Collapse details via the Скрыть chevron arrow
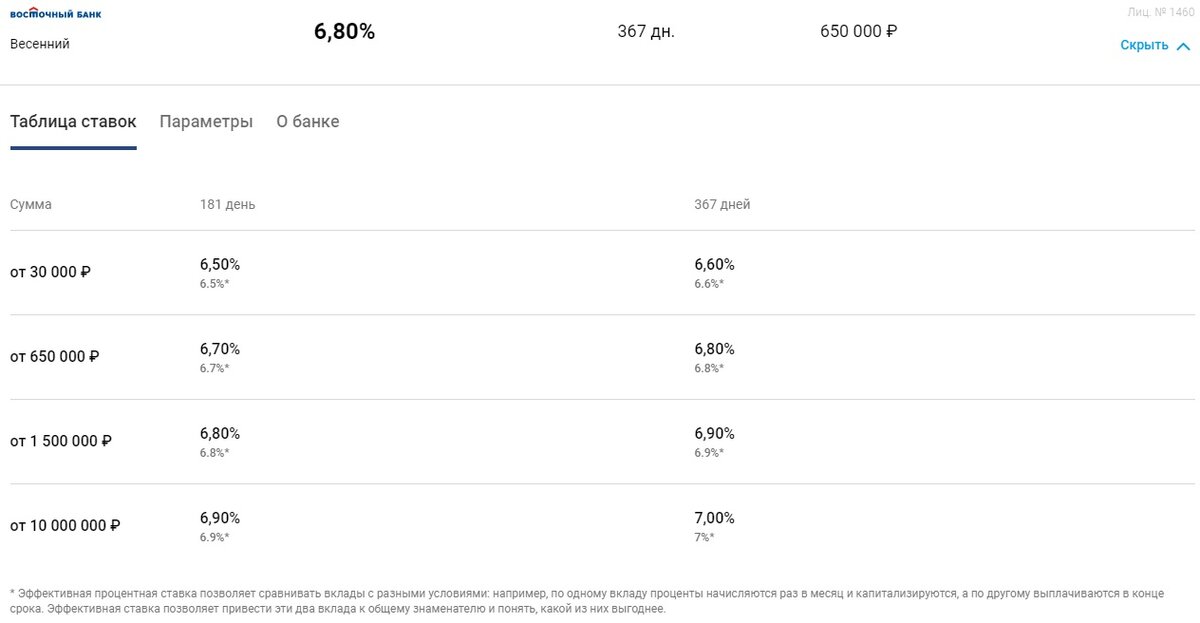 (1184, 46)
